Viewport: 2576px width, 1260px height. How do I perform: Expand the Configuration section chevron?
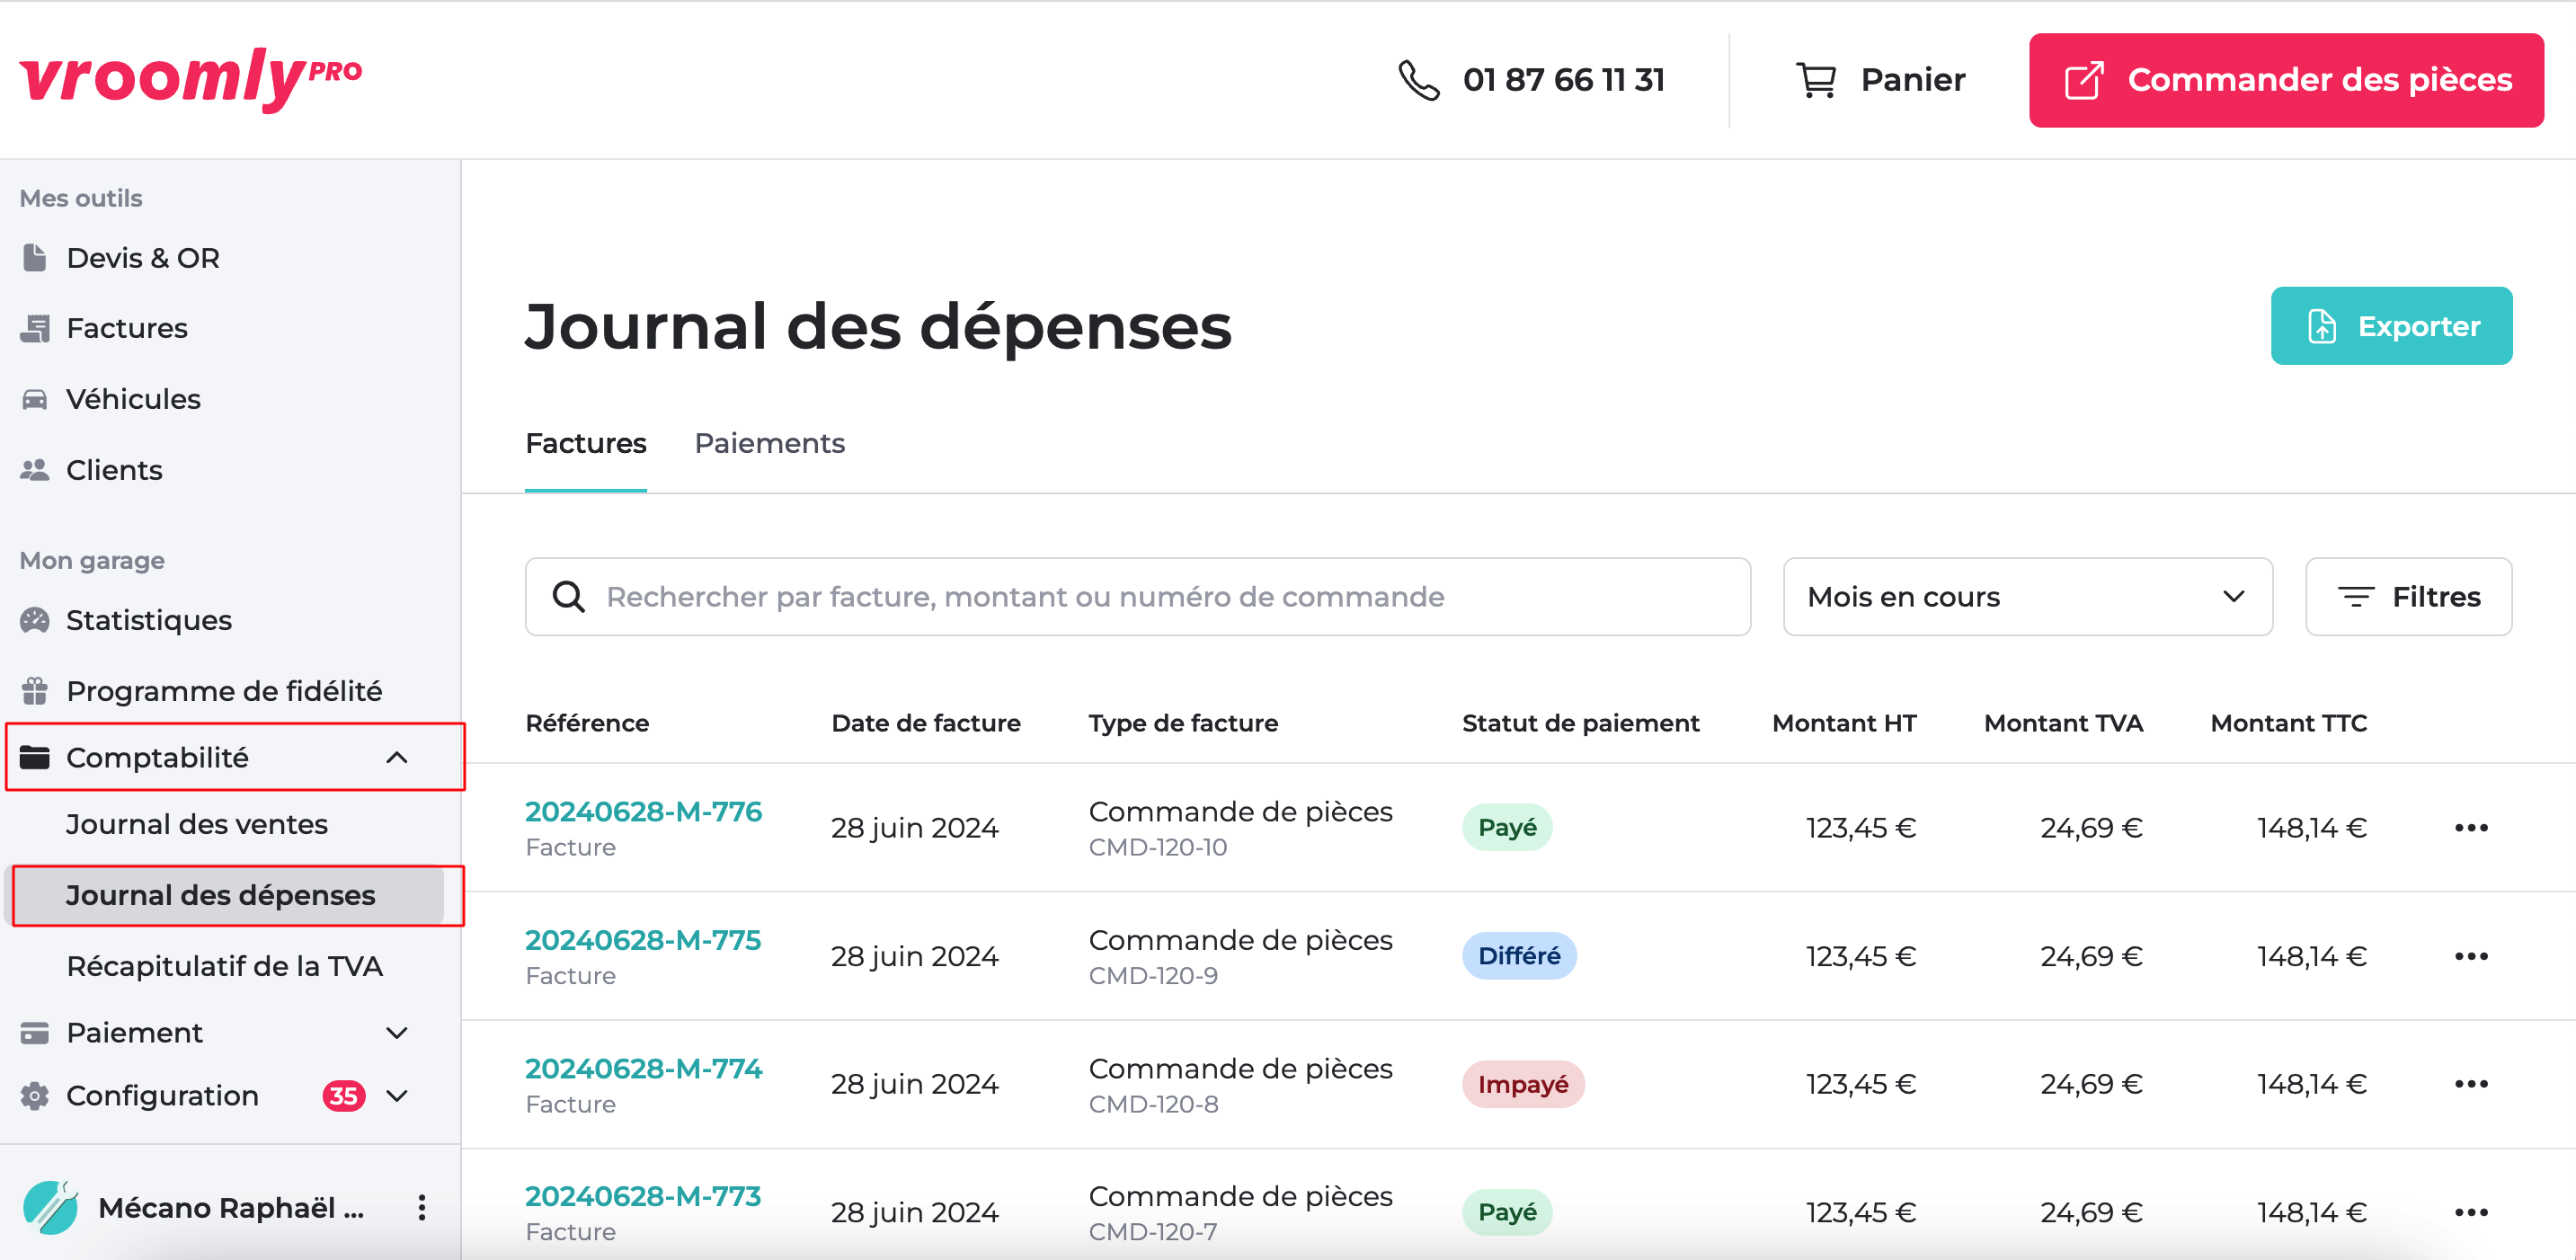[397, 1096]
